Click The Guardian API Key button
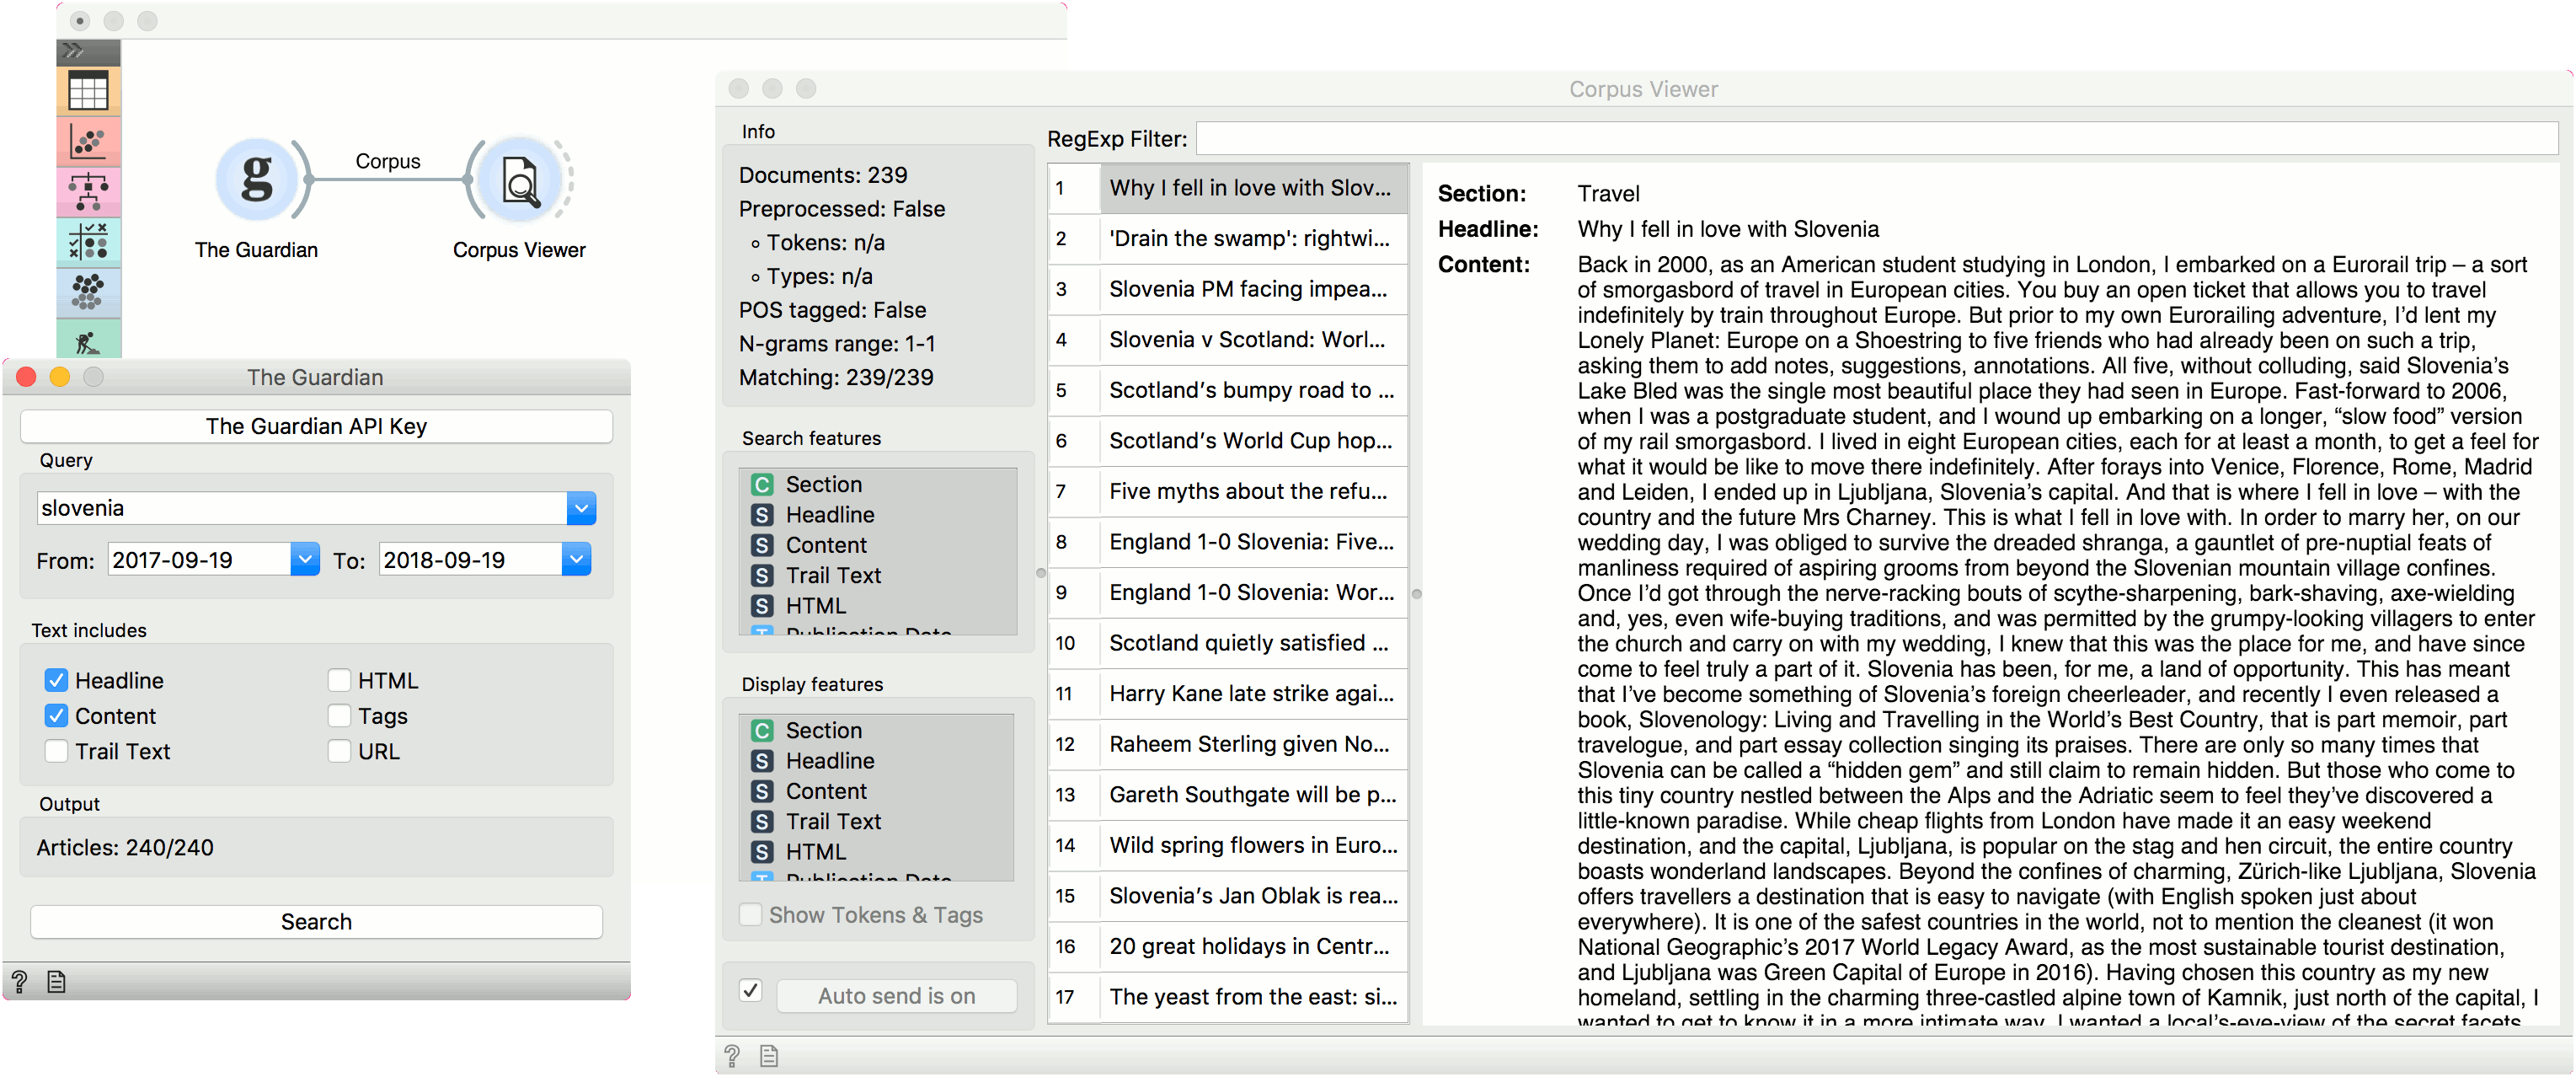Screen dimensions: 2576x1077 pyautogui.click(x=316, y=427)
